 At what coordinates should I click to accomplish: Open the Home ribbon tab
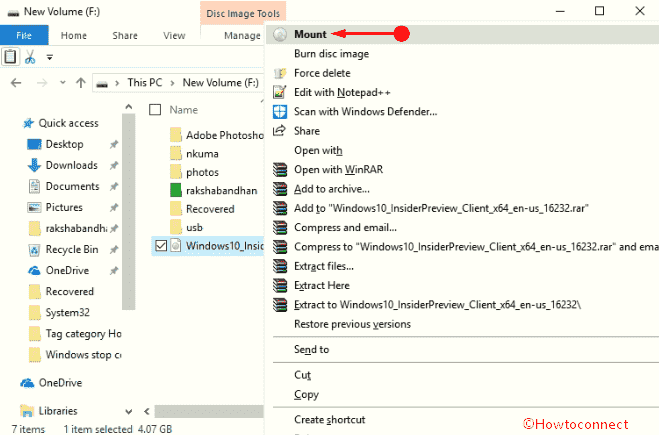click(74, 35)
